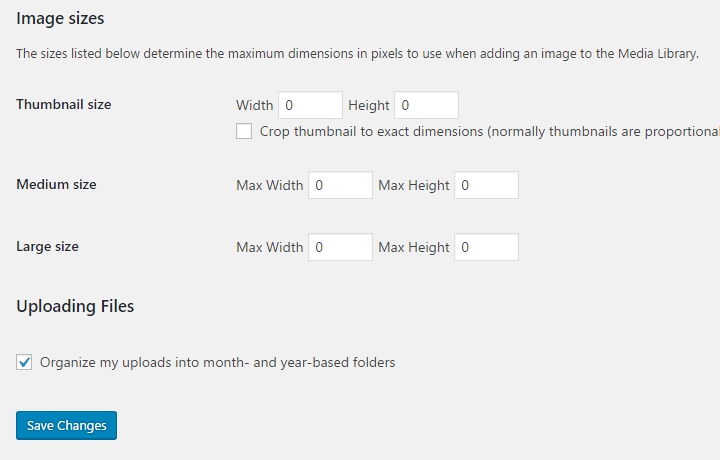Click the 'Max Height' label in Medium size row

[x=414, y=185]
